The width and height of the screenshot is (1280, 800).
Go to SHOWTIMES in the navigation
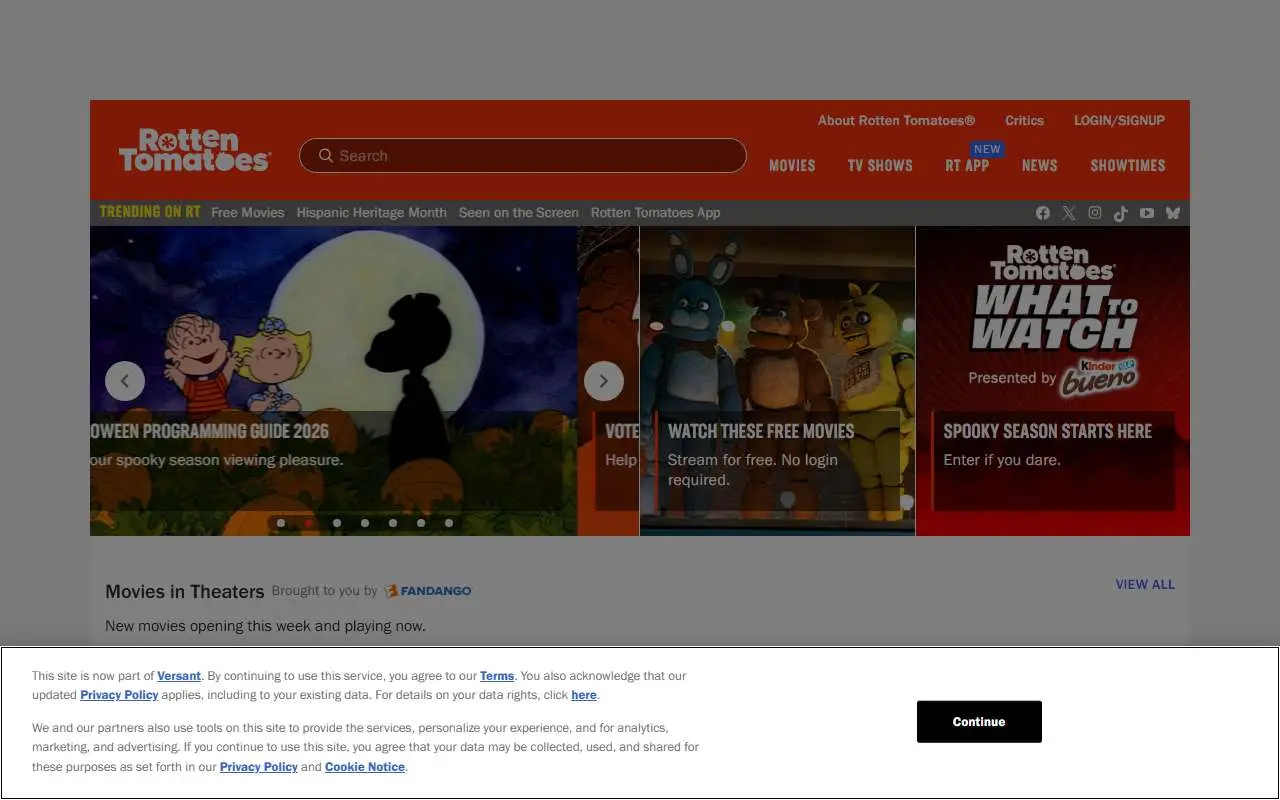(x=1128, y=166)
